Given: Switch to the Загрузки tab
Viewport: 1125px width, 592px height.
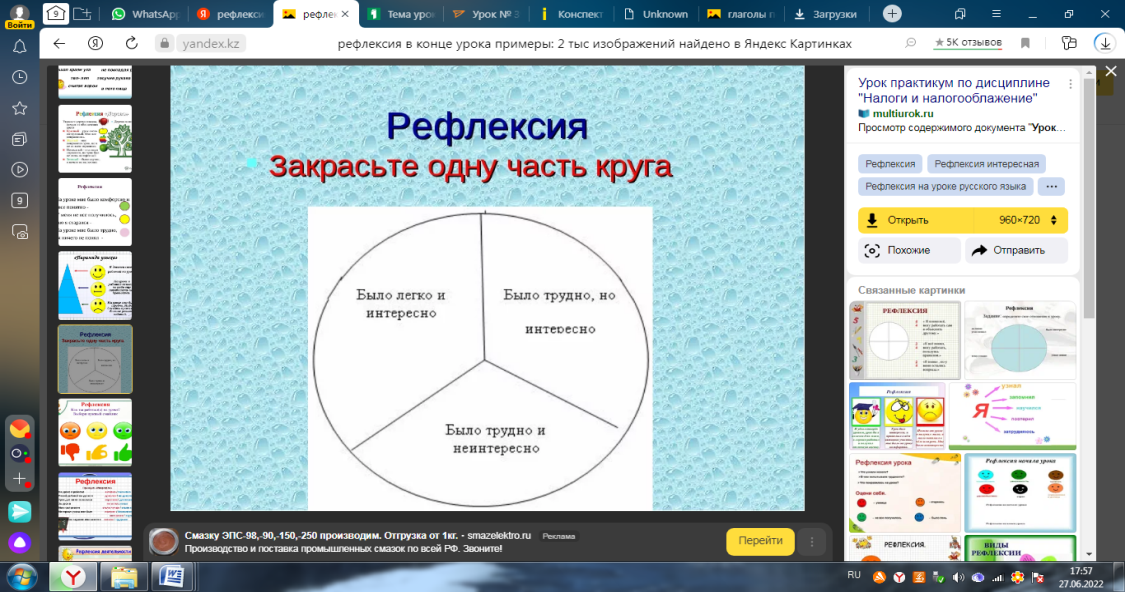Looking at the screenshot, I should pyautogui.click(x=826, y=14).
